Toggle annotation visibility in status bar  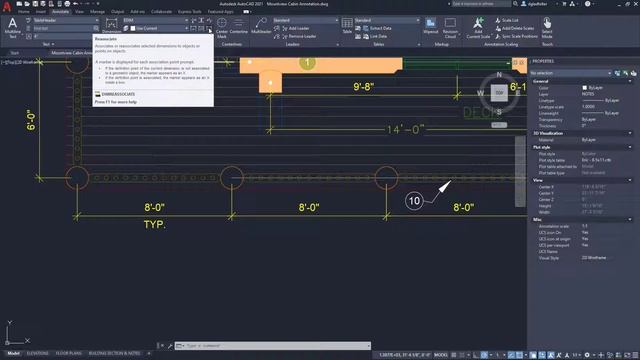coord(551,355)
